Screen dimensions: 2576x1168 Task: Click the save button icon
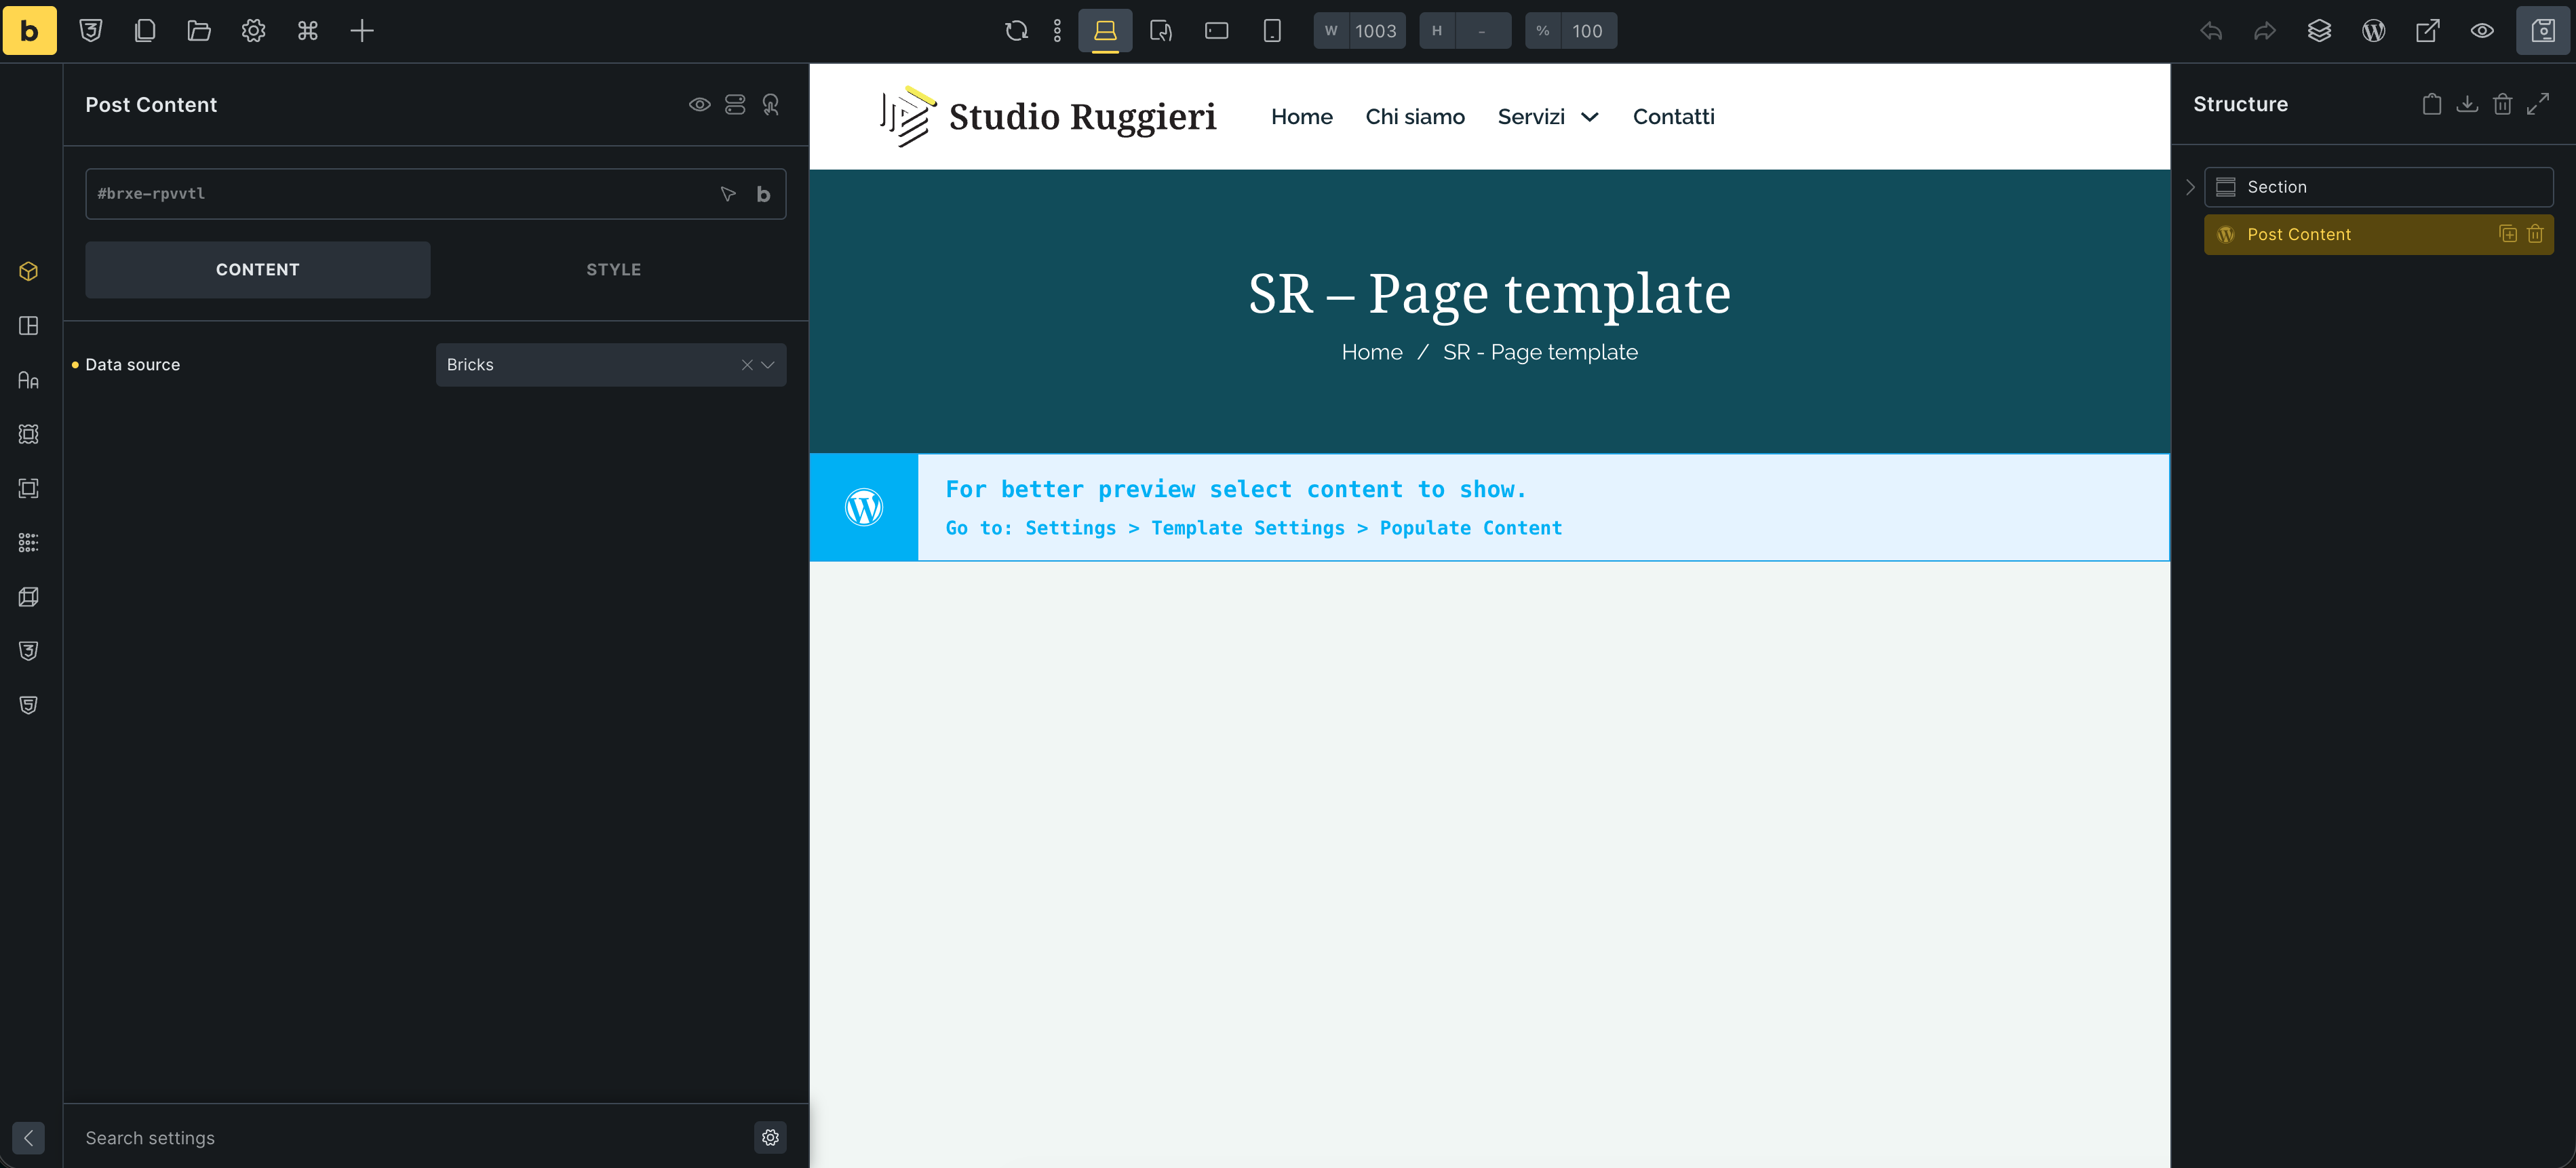coord(2543,31)
